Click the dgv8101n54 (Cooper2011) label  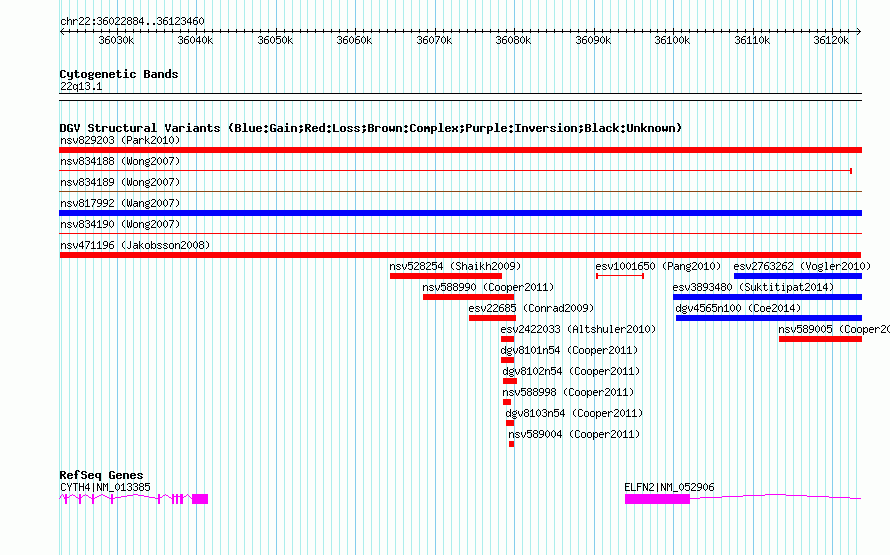569,350
